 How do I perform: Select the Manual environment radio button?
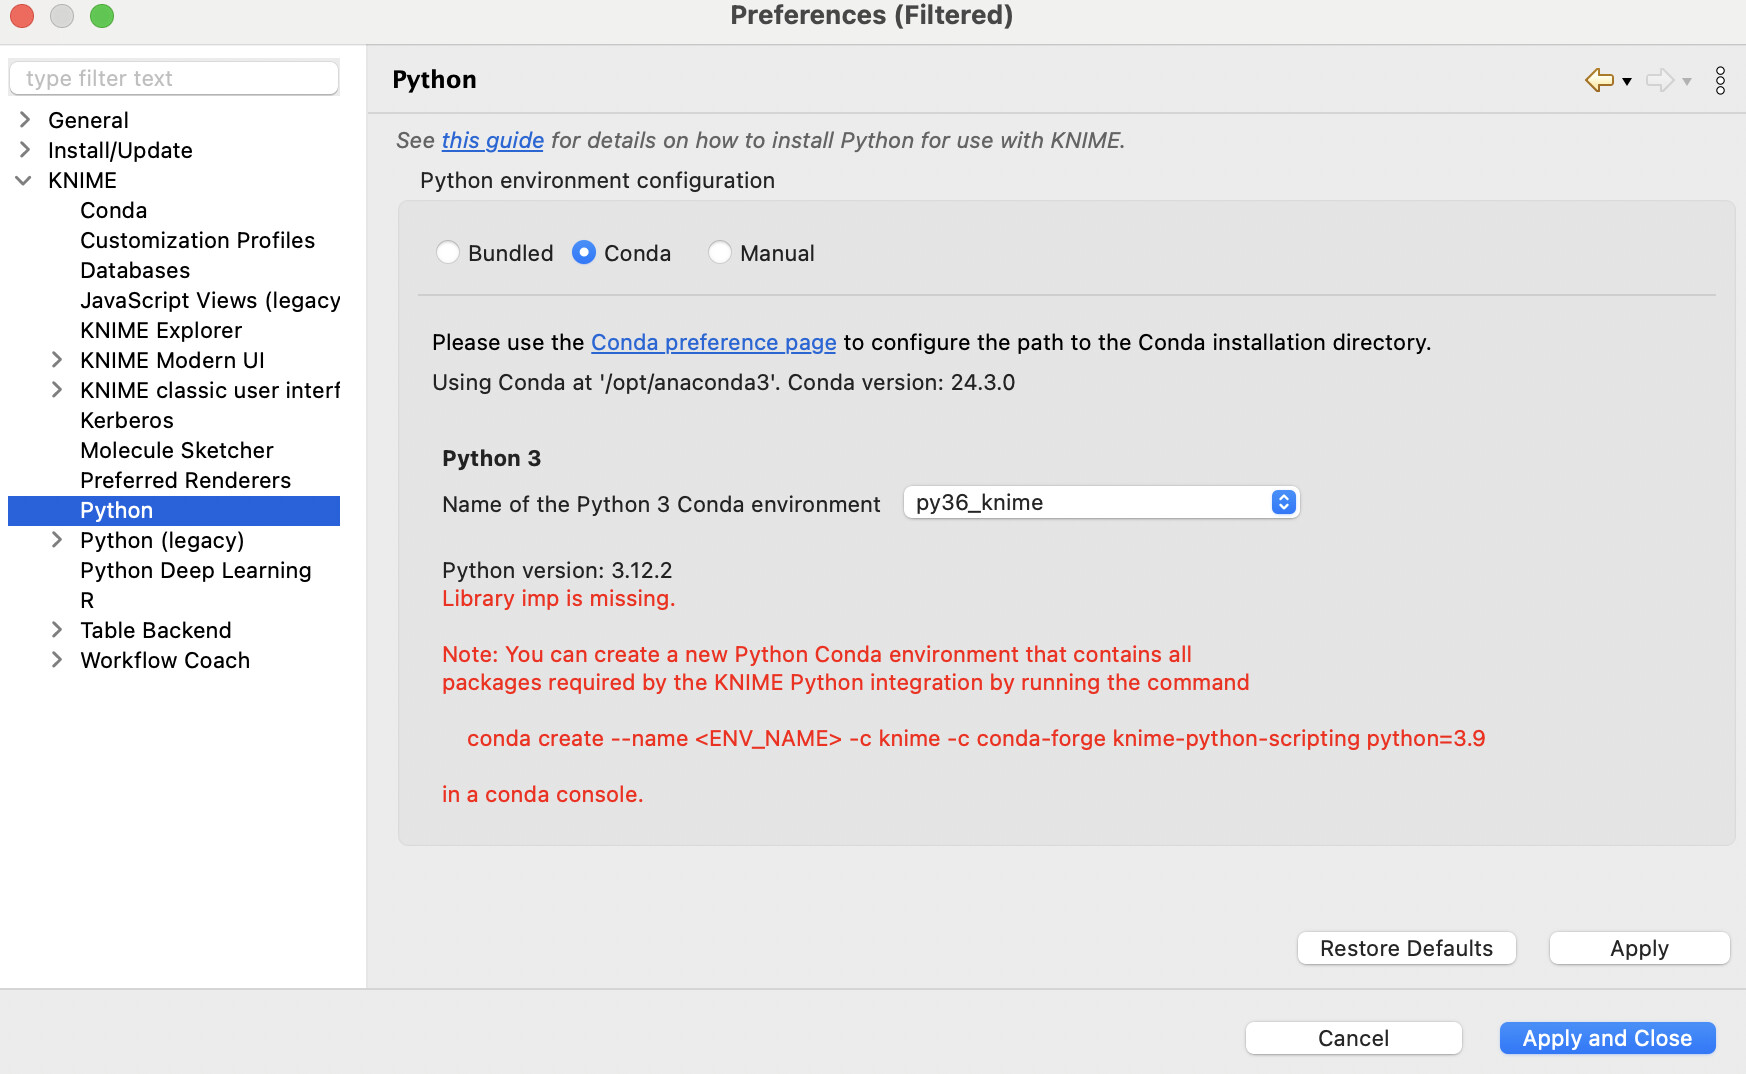pos(720,253)
